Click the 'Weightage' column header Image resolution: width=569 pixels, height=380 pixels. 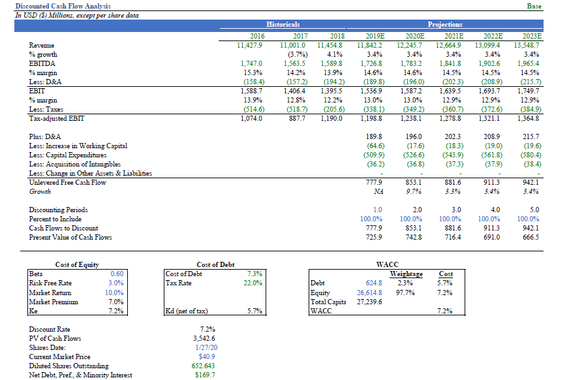tap(406, 274)
